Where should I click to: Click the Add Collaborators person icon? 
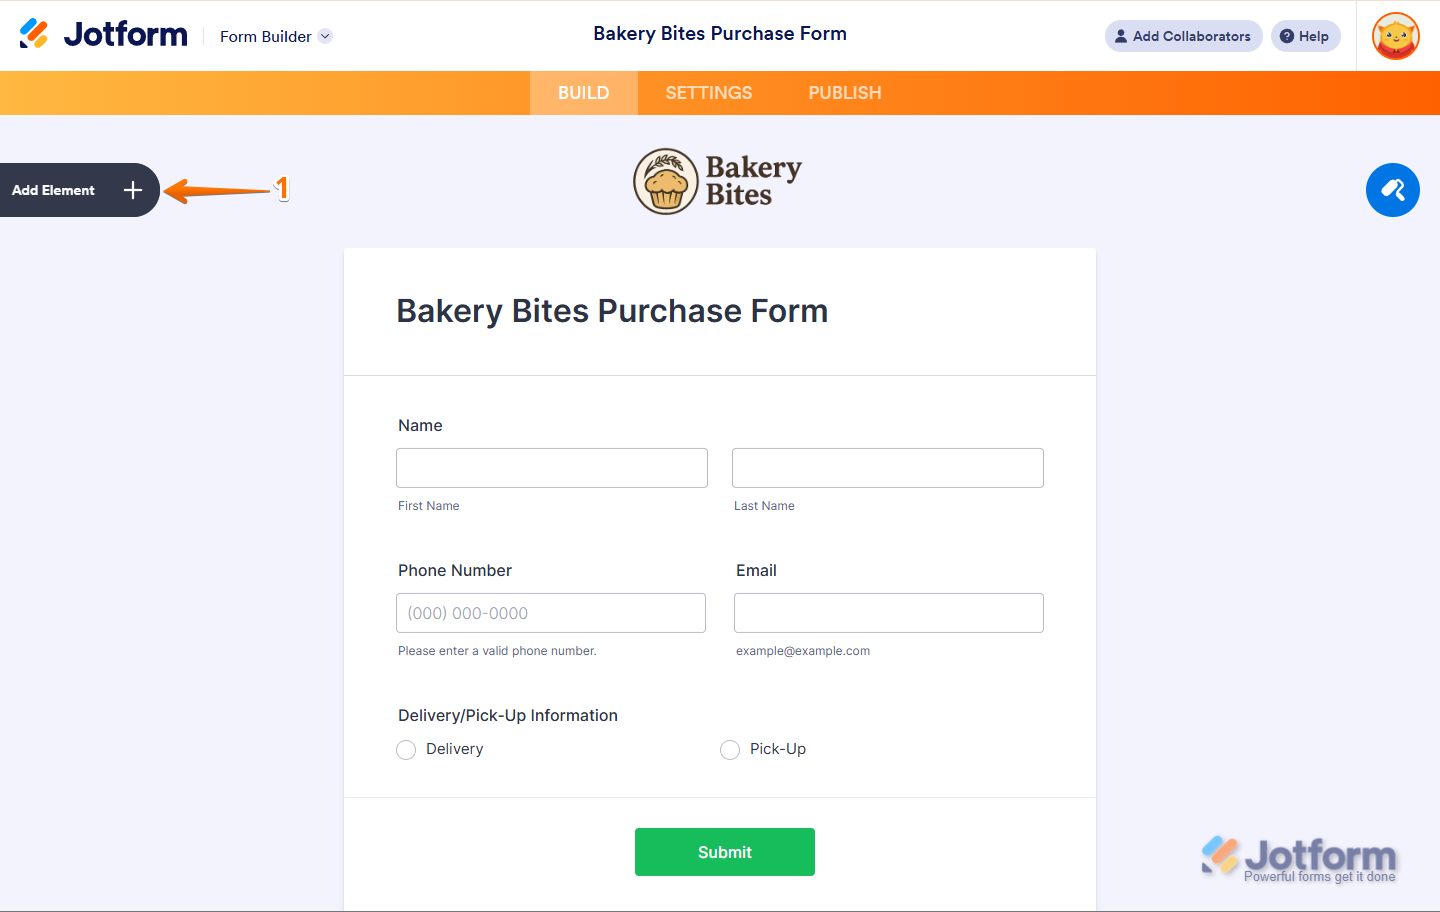click(x=1121, y=36)
